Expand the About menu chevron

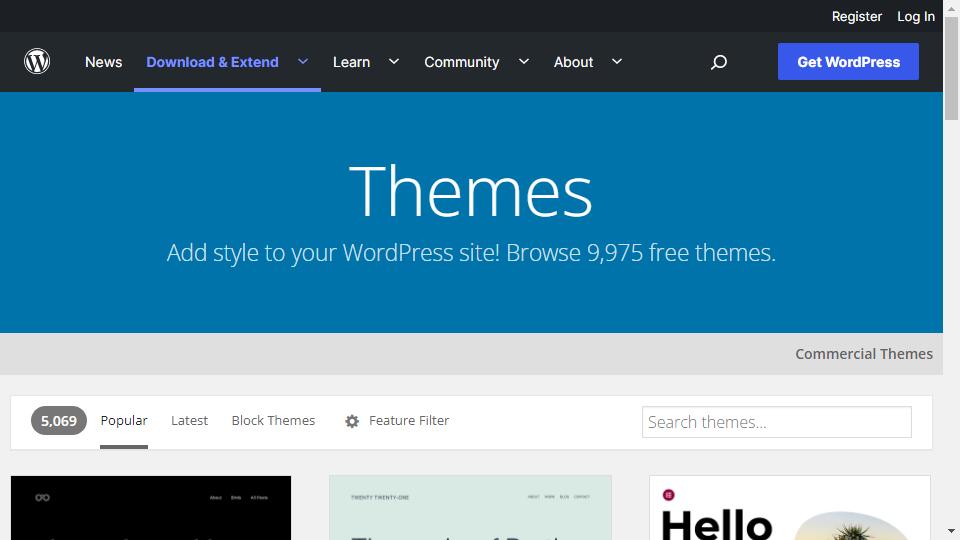coord(617,61)
